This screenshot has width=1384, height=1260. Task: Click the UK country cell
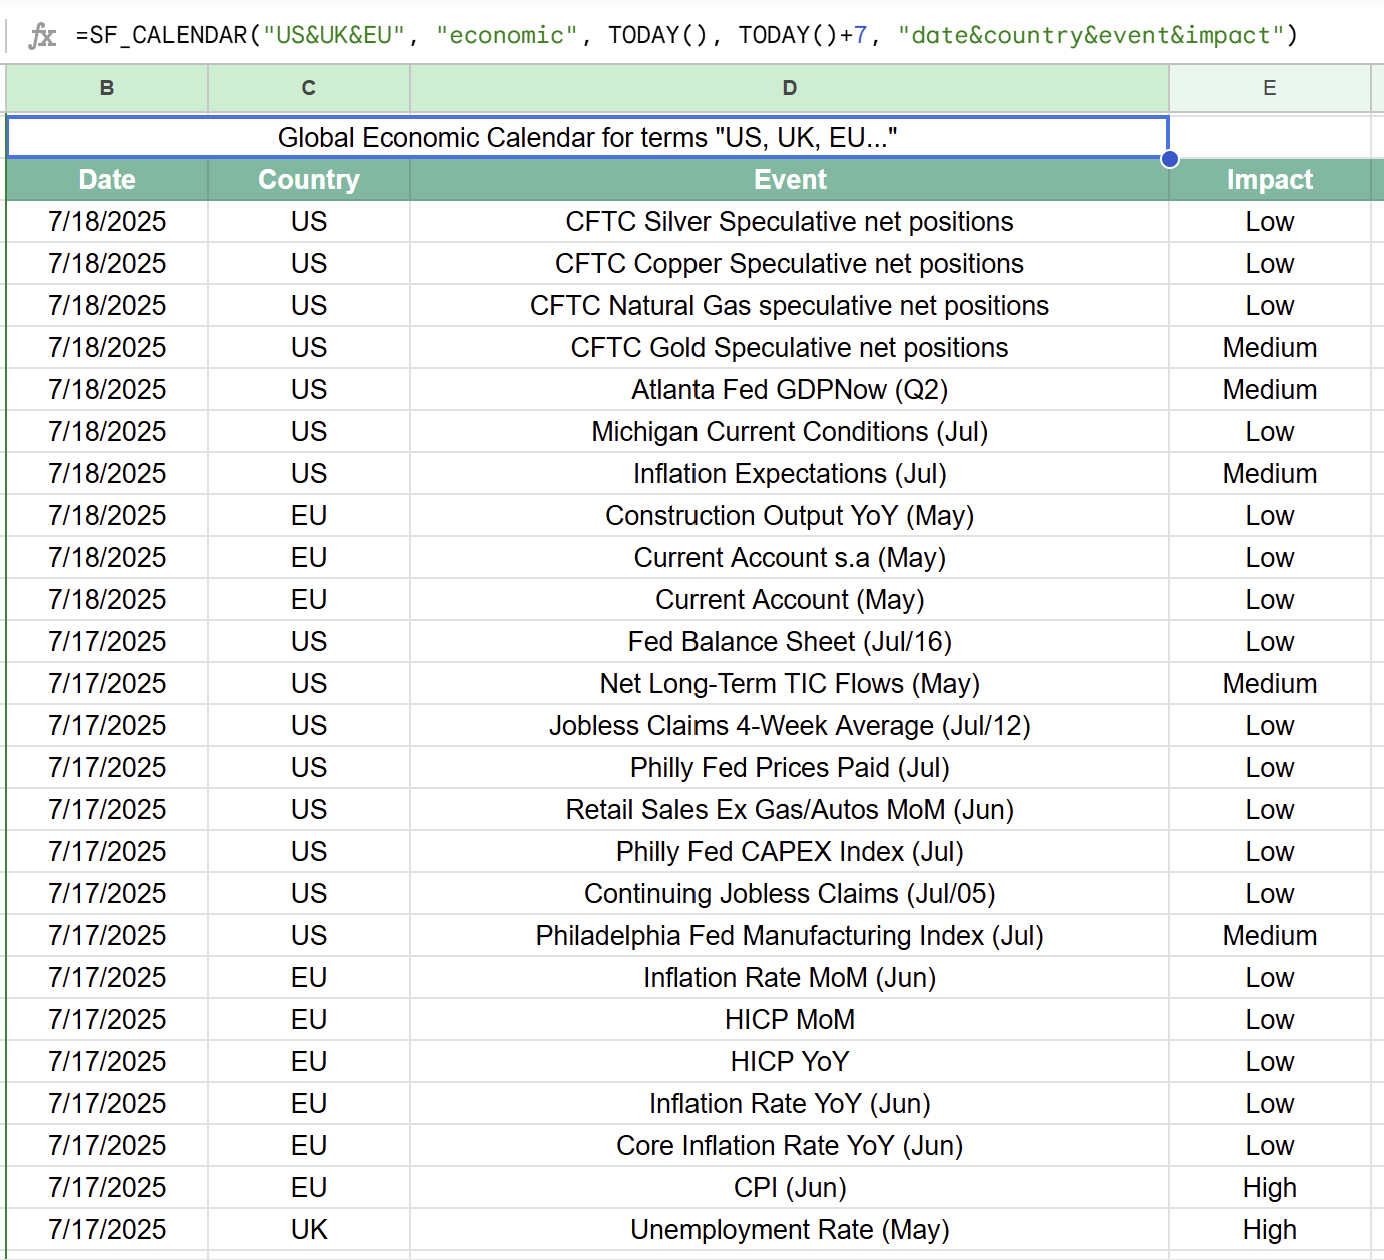click(x=309, y=1230)
